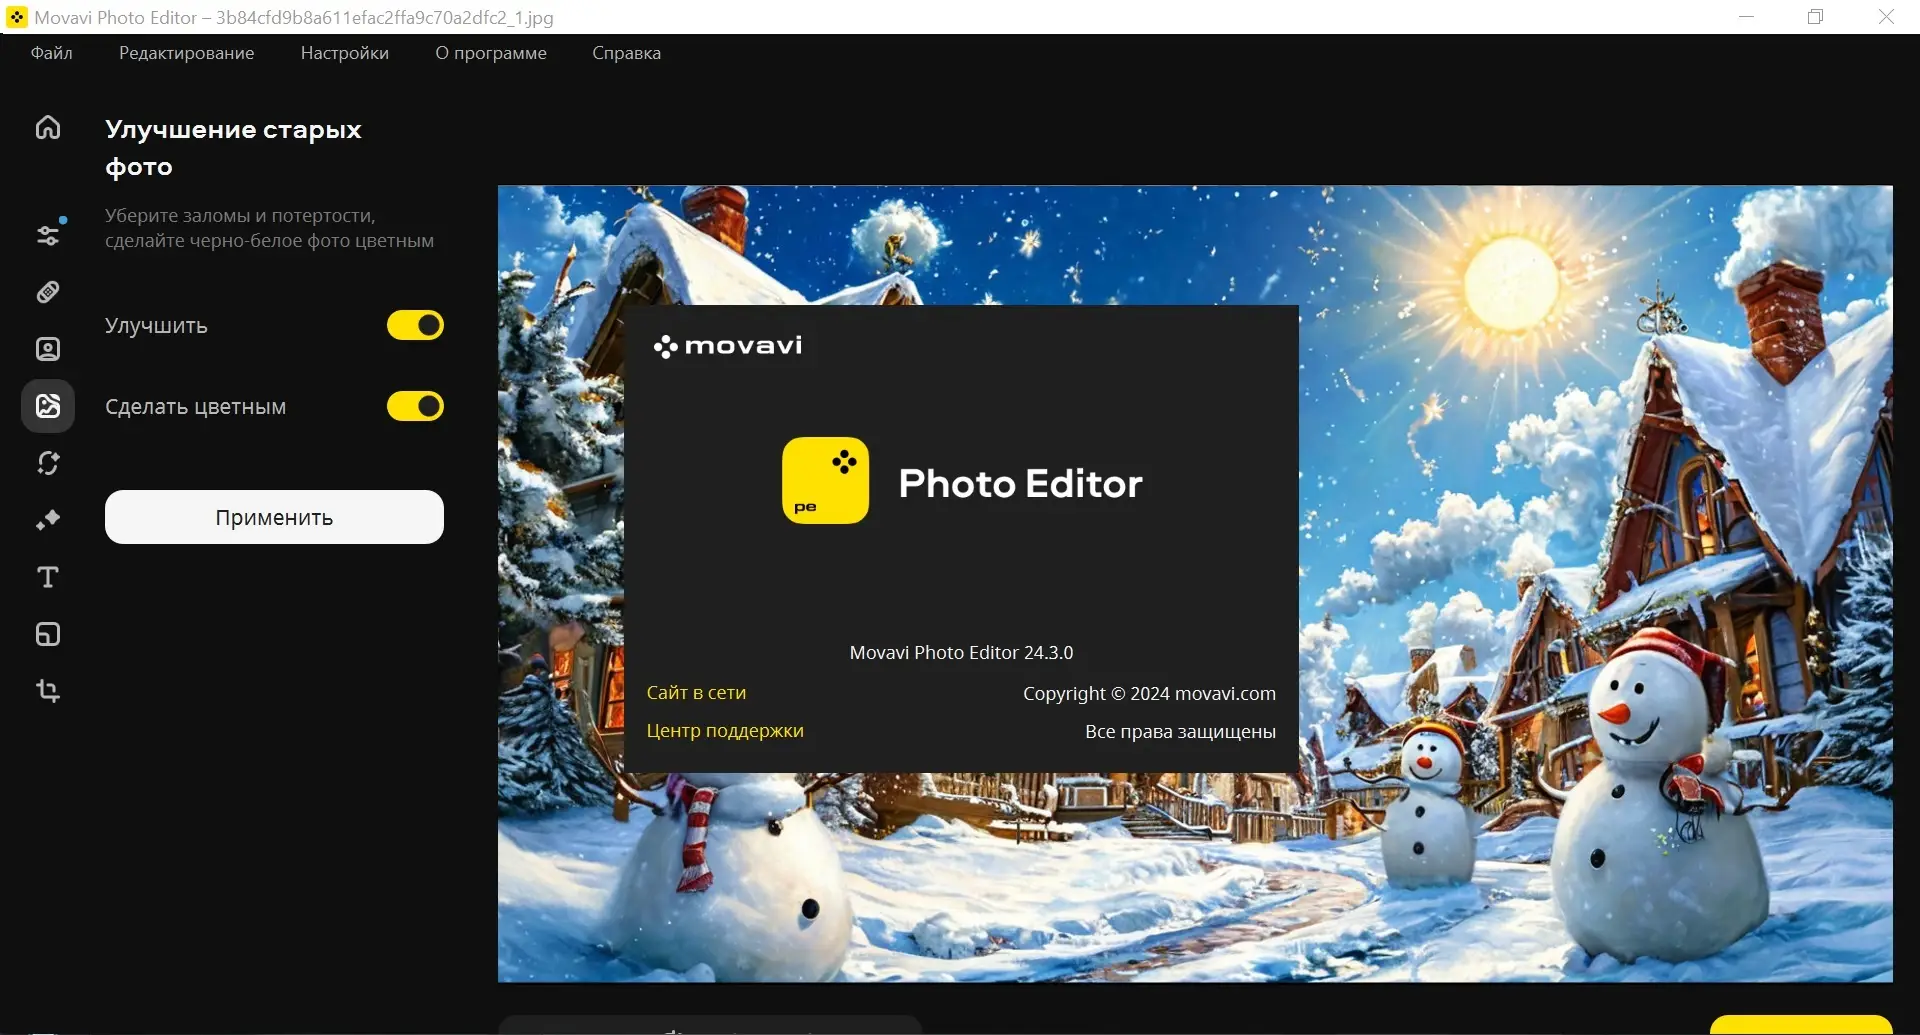The image size is (1920, 1035).
Task: Select the Text tool icon
Action: click(48, 577)
